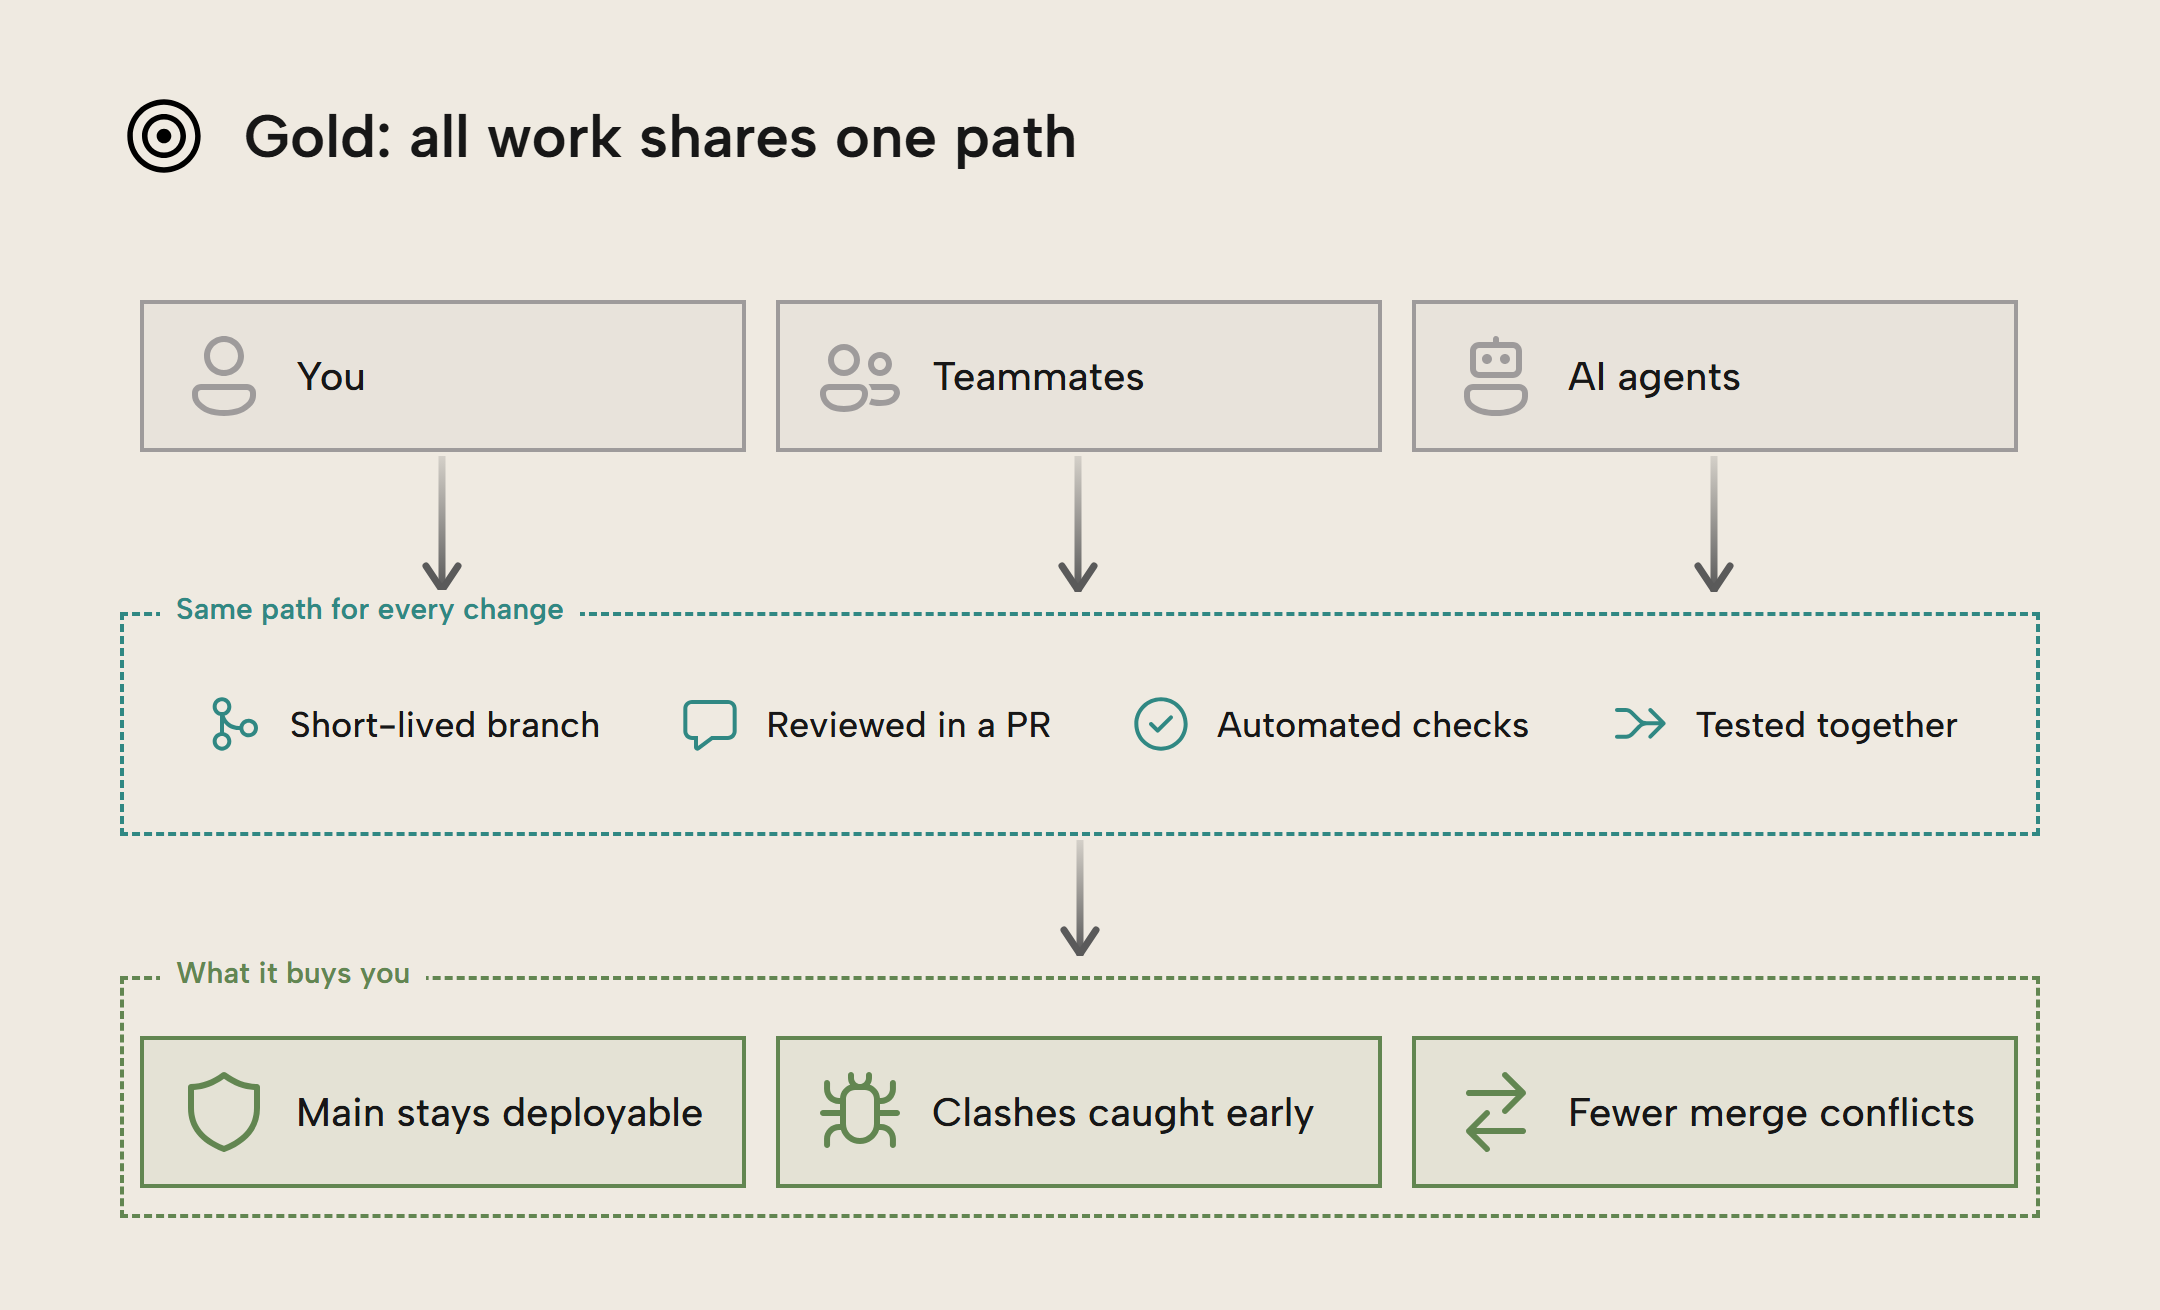This screenshot has width=2160, height=1310.
Task: Select the Teammates box
Action: (1079, 376)
